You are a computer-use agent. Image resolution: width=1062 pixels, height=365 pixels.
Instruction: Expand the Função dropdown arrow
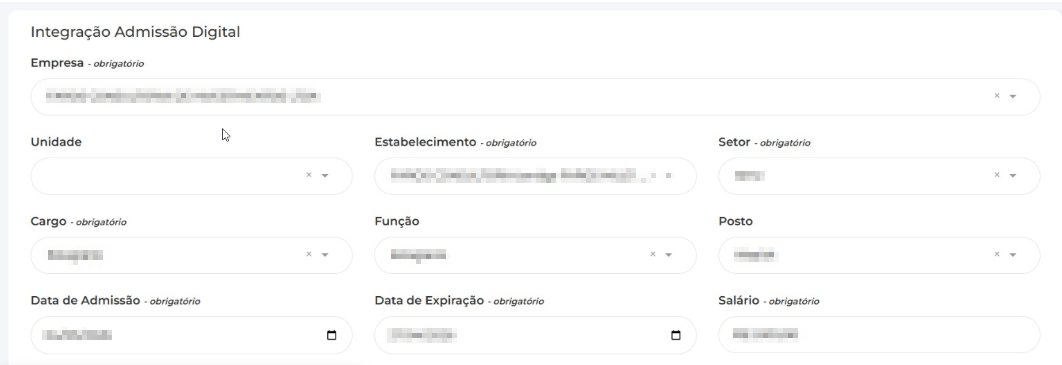tap(668, 255)
